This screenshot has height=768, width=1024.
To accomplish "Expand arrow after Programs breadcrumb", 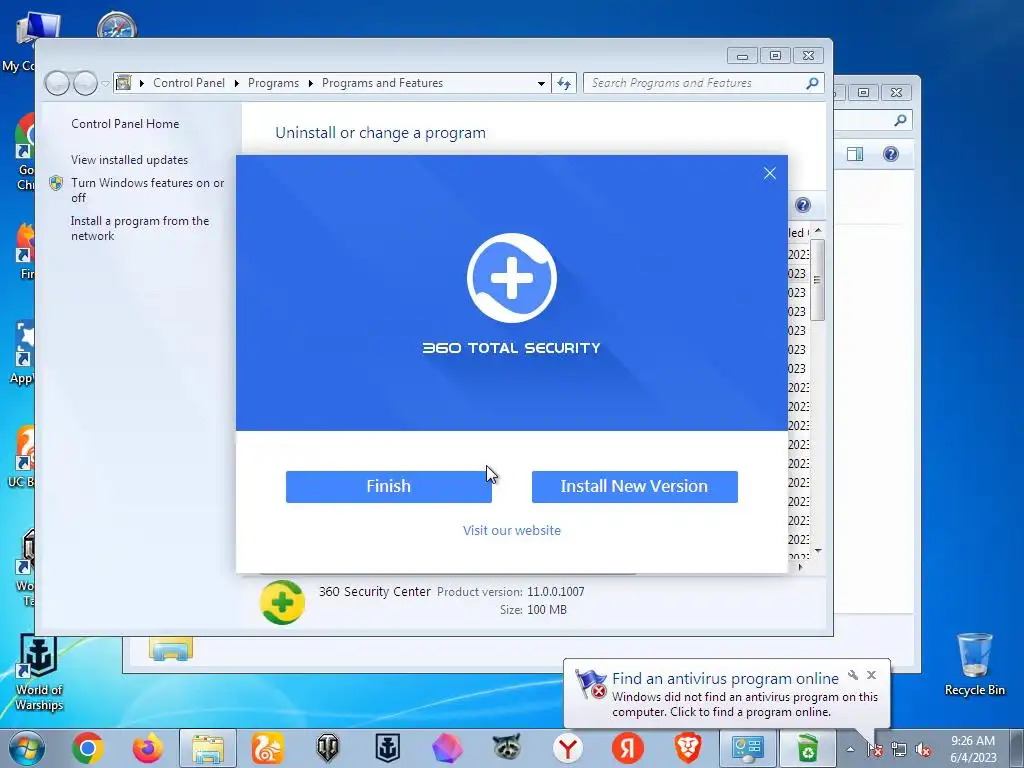I will (x=310, y=83).
